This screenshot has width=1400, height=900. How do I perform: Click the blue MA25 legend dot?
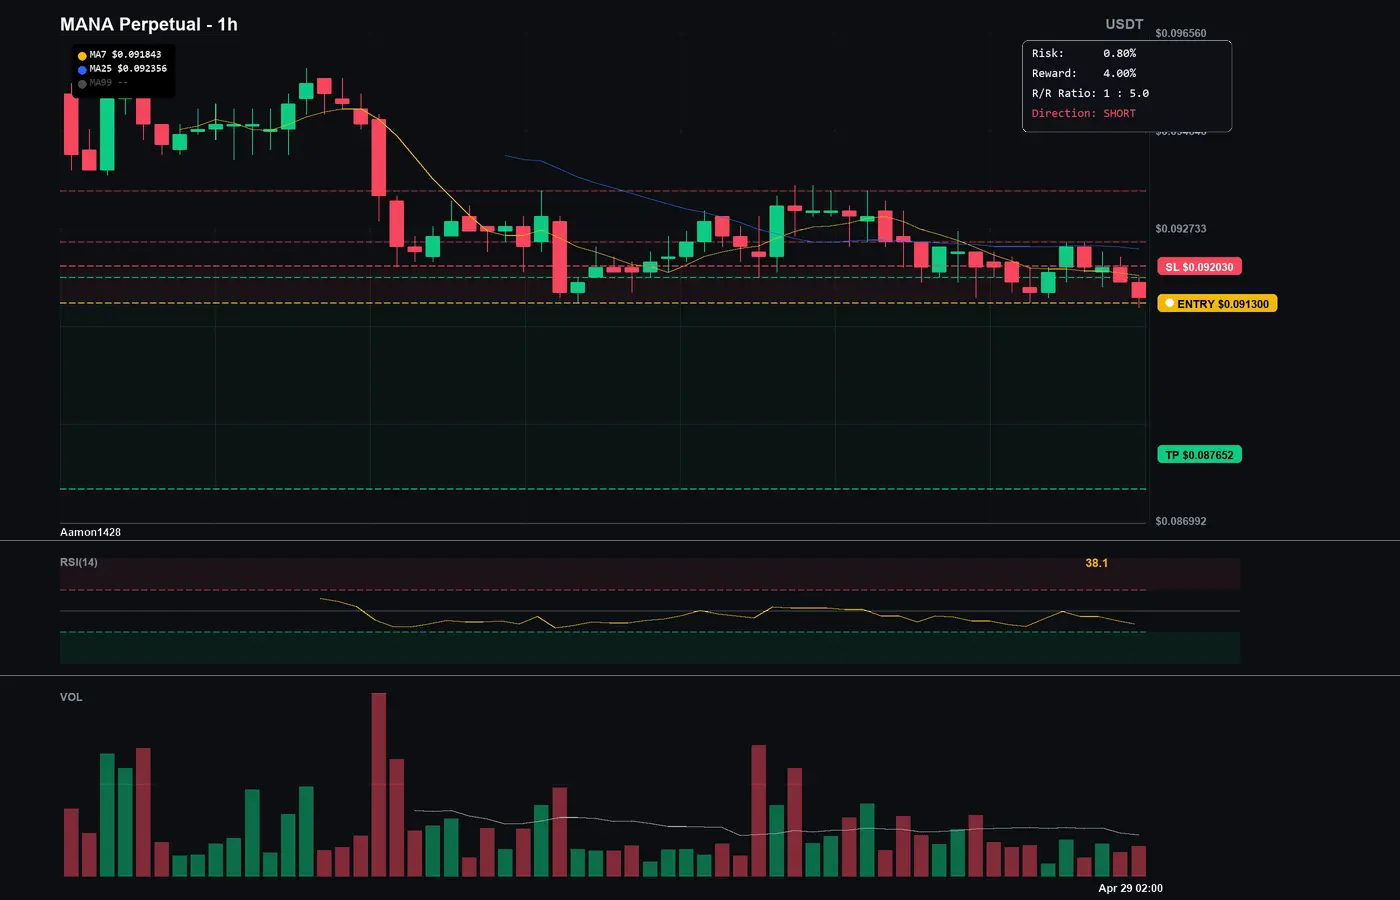82,70
